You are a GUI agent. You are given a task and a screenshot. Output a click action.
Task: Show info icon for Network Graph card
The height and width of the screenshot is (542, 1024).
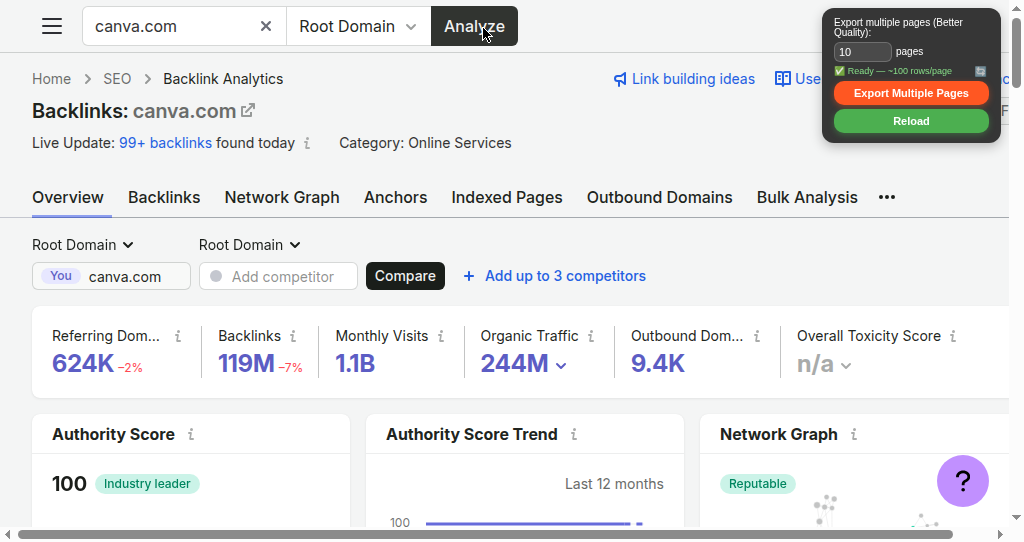(x=854, y=434)
